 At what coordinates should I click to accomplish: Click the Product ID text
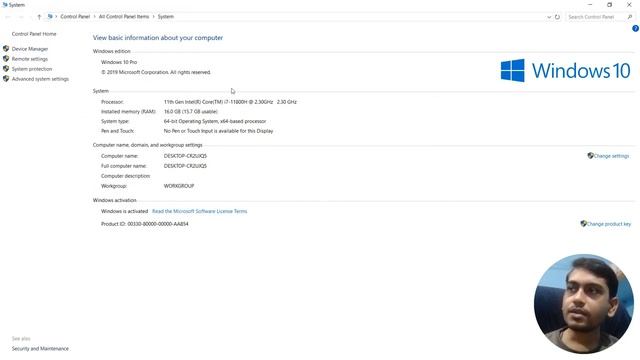(x=145, y=224)
